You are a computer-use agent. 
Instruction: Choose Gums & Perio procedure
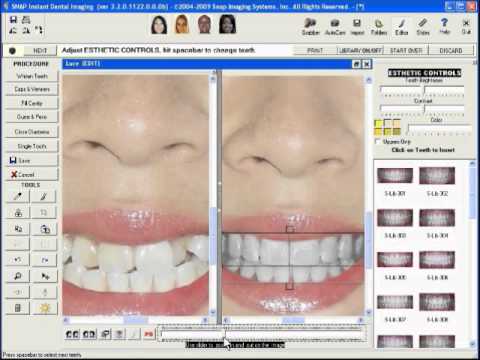click(x=32, y=117)
